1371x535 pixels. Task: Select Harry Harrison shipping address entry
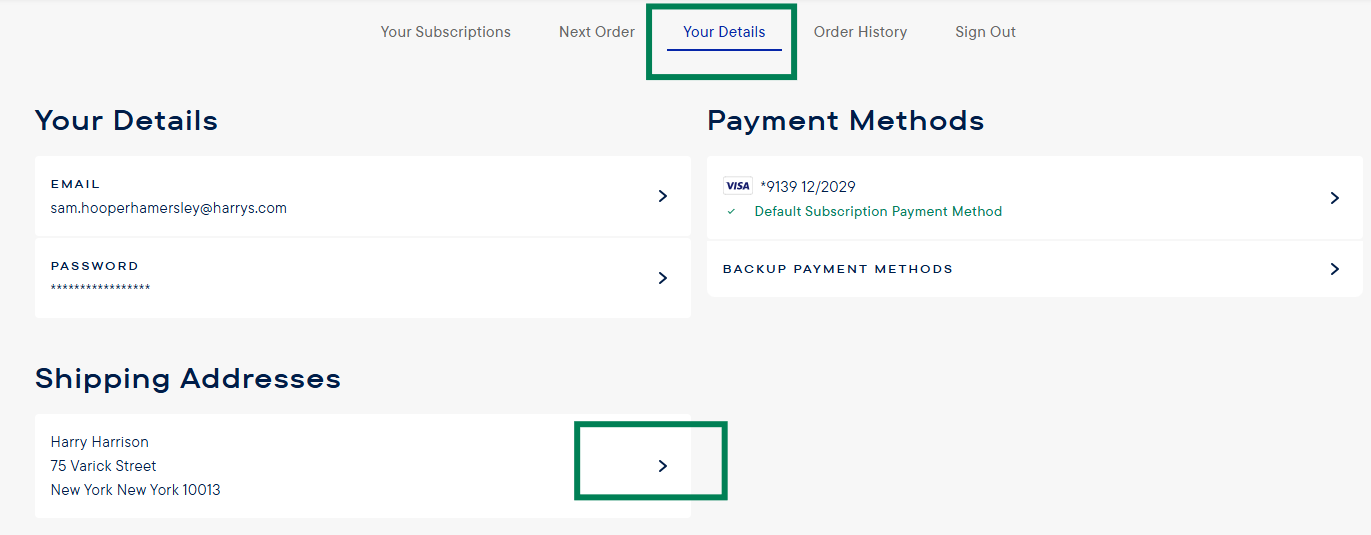click(x=135, y=466)
